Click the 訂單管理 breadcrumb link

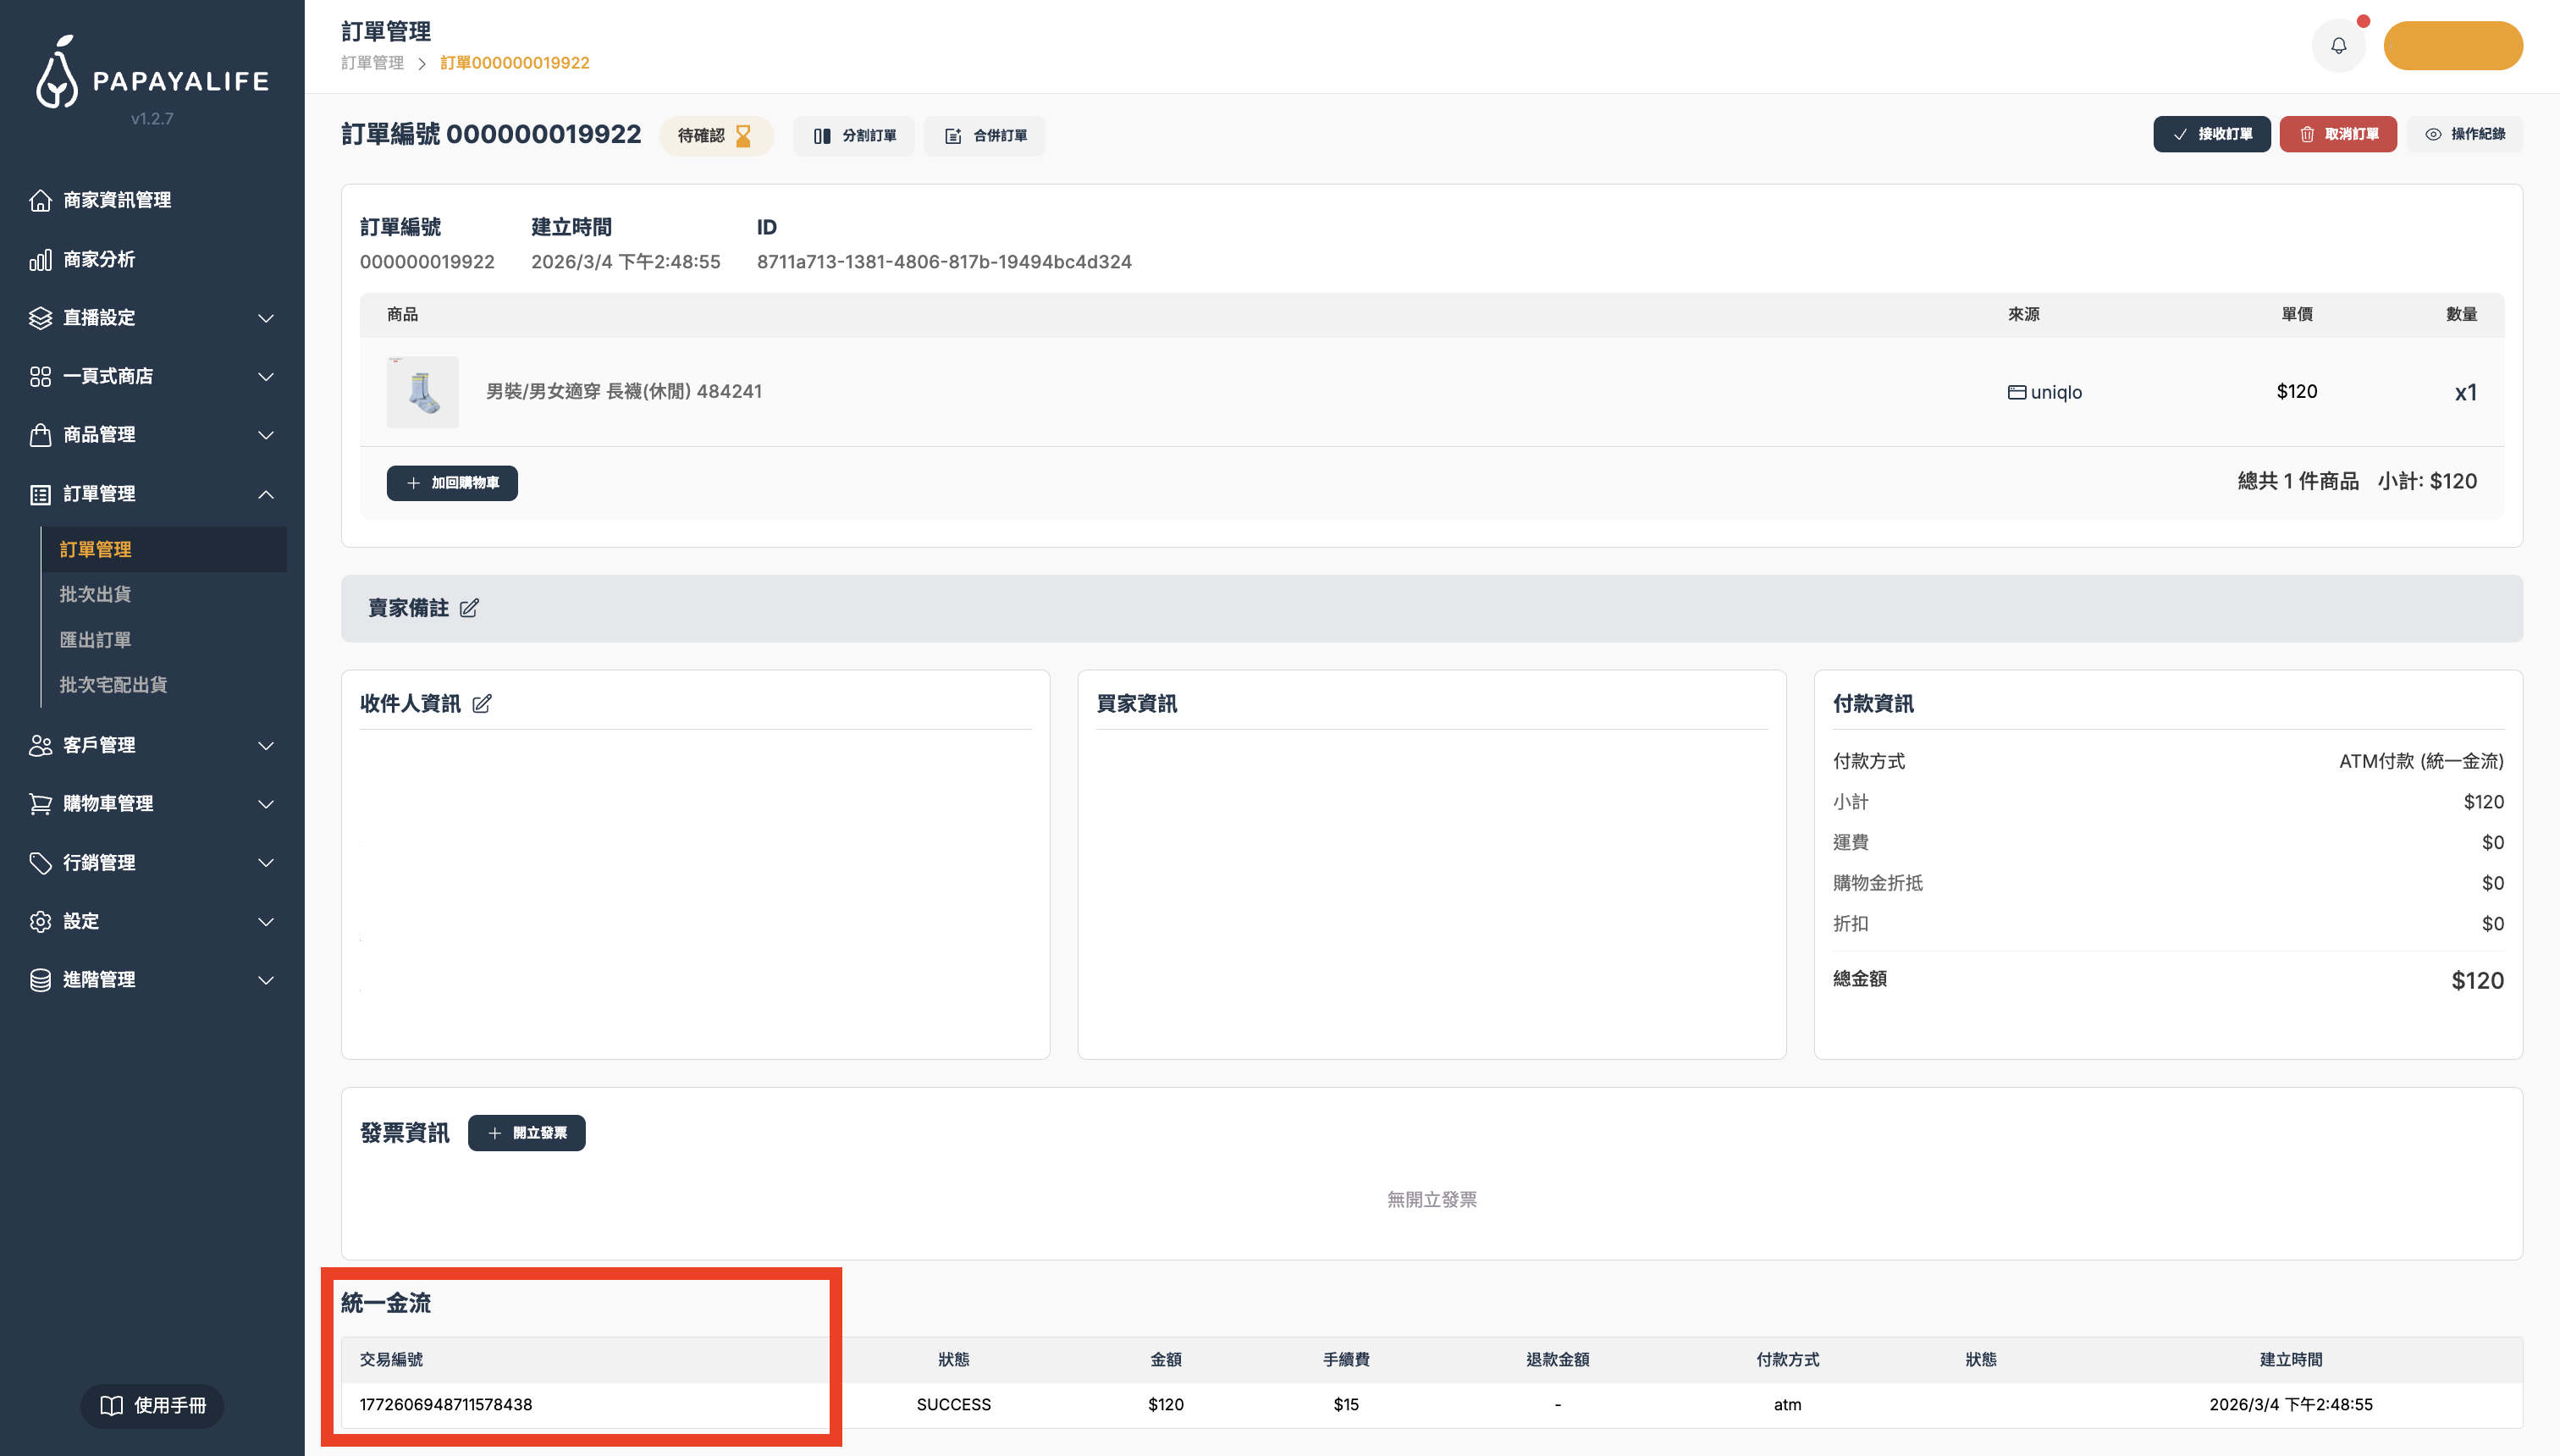pyautogui.click(x=372, y=63)
